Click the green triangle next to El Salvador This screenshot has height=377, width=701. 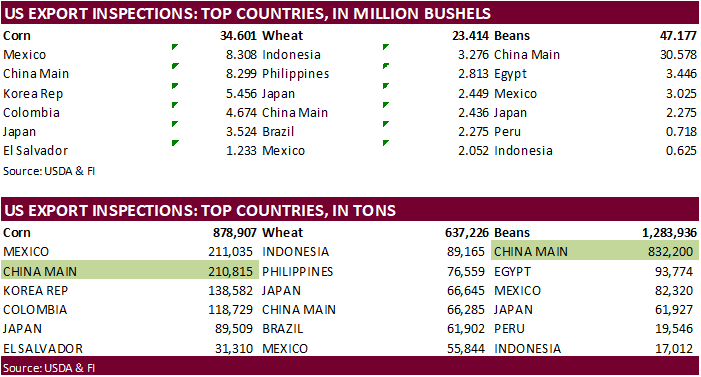tap(175, 143)
